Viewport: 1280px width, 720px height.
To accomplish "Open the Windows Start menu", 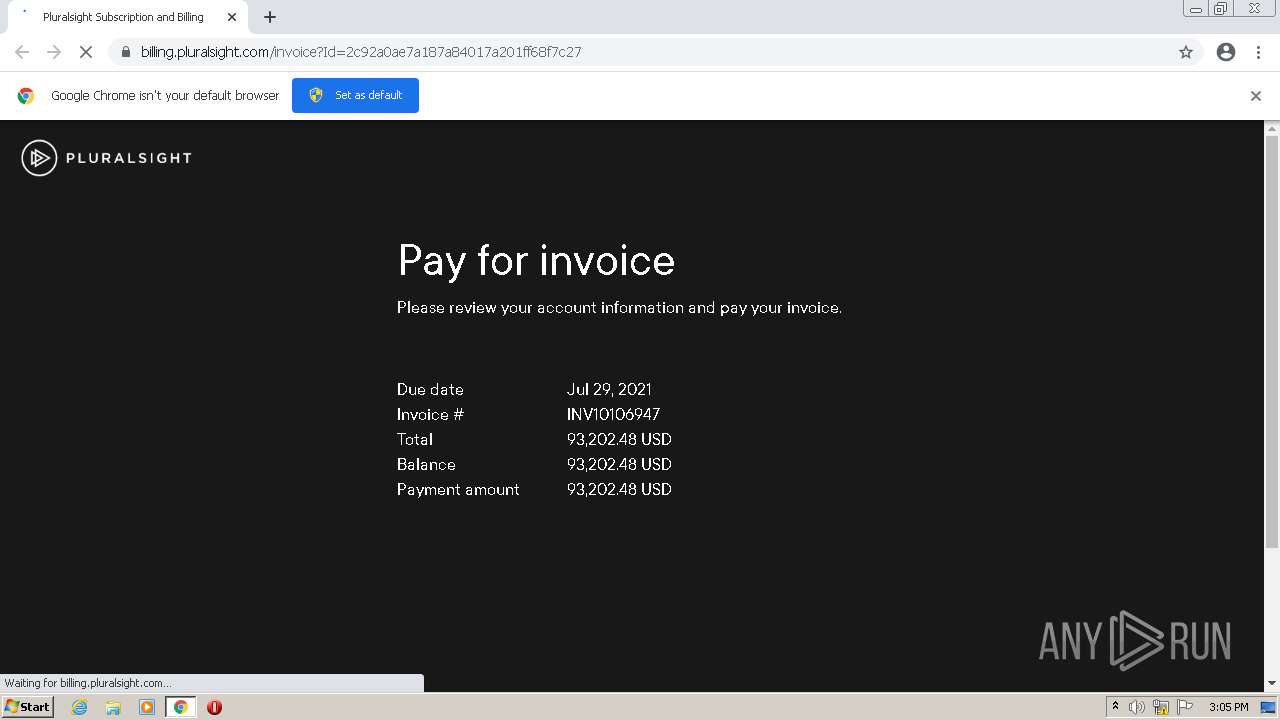I will [28, 707].
